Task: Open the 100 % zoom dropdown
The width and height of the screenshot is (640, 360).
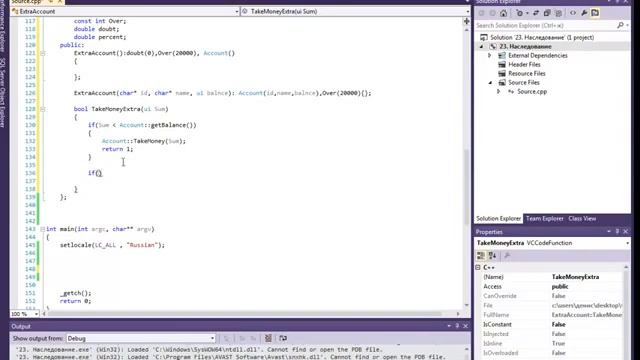Action: pos(36,314)
